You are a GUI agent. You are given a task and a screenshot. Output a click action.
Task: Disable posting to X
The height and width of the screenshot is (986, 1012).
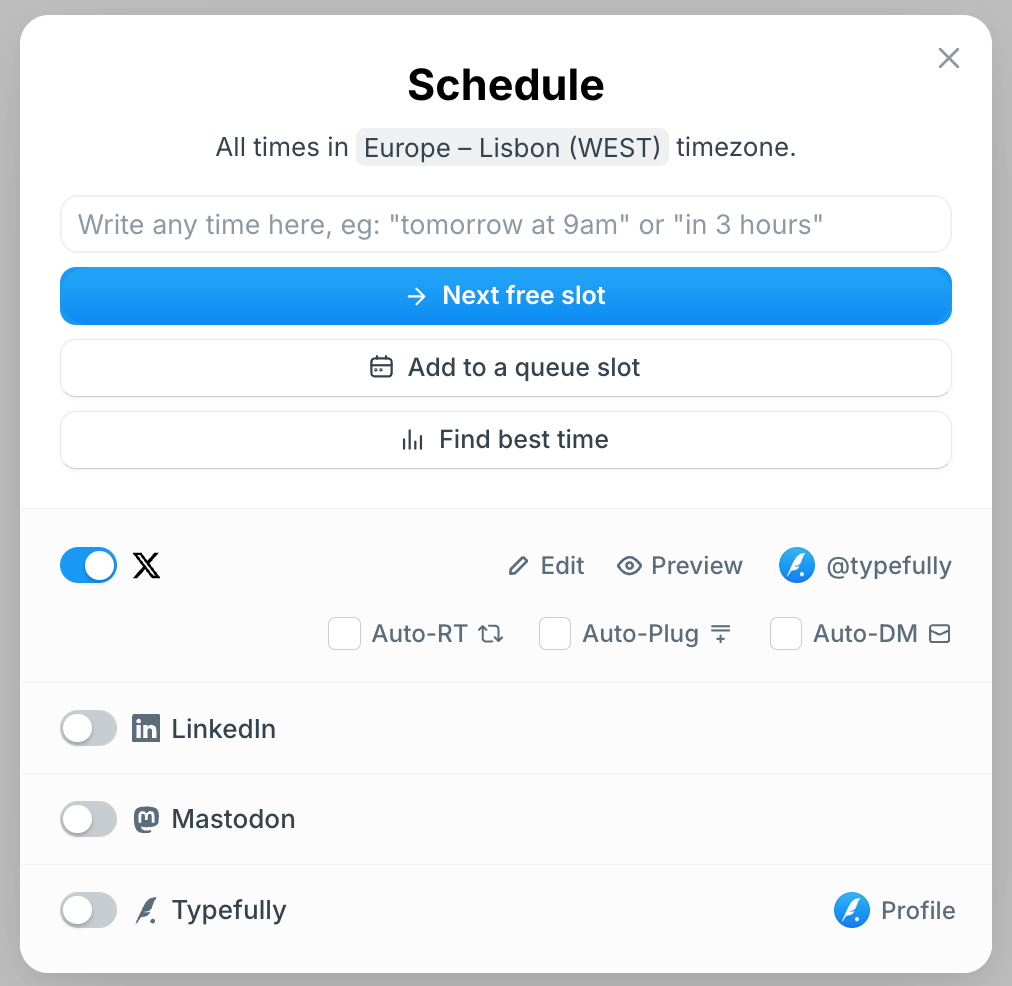click(x=88, y=565)
